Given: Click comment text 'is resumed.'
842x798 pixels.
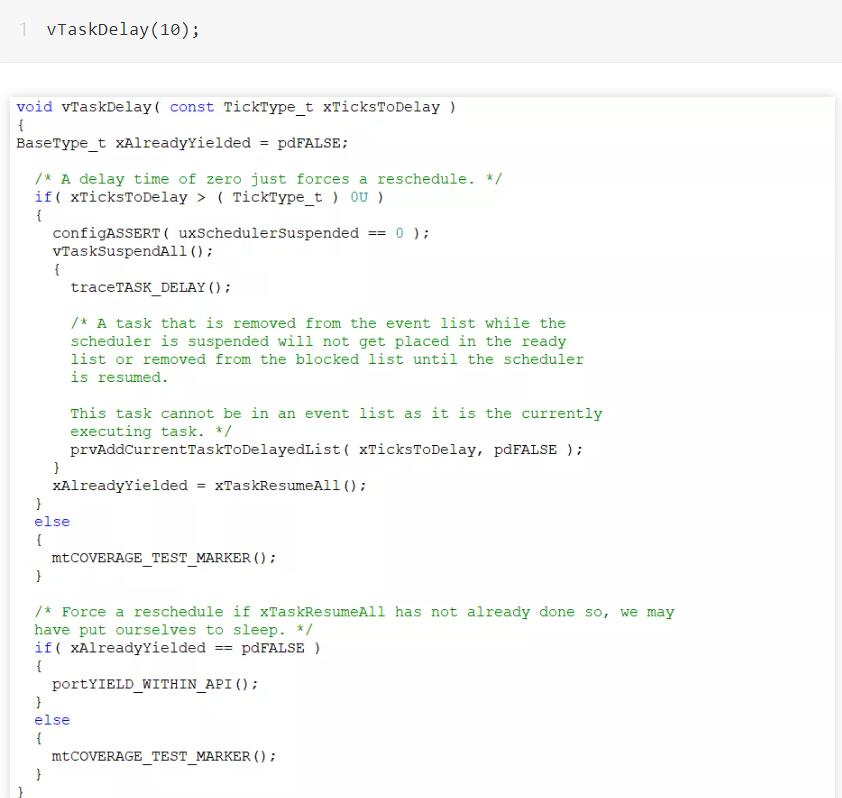Looking at the screenshot, I should click(119, 378).
